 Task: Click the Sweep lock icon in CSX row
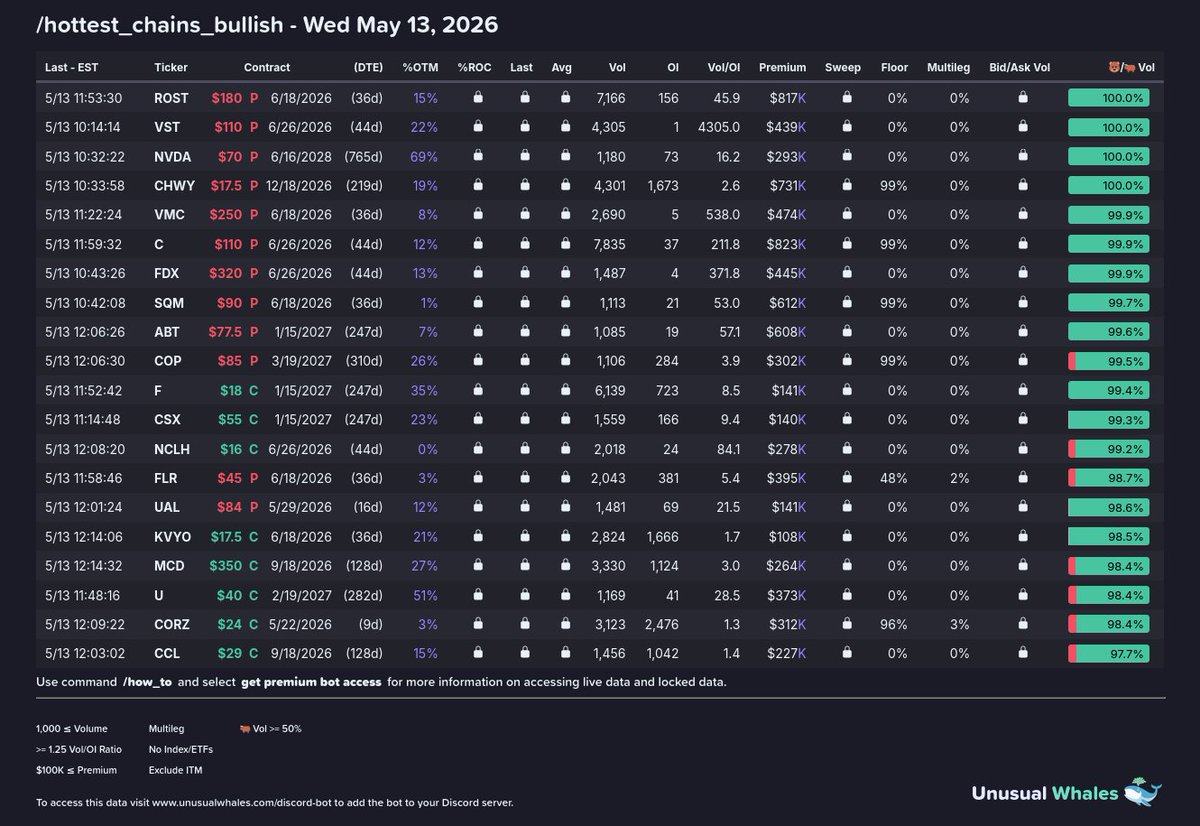pyautogui.click(x=846, y=419)
